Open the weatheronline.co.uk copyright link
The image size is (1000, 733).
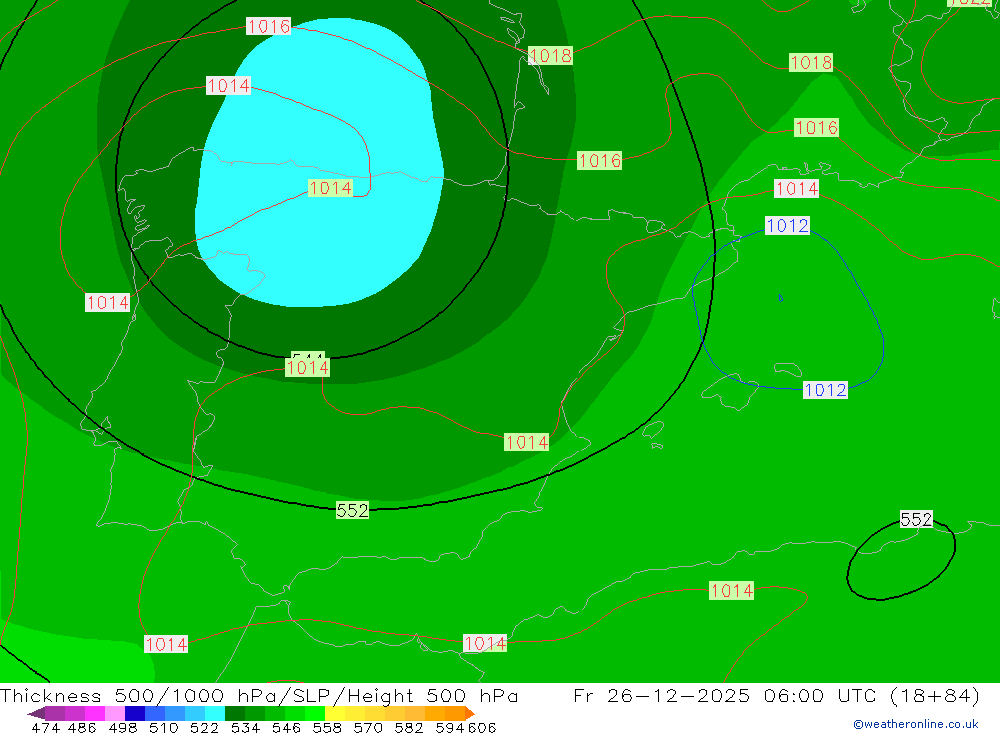(916, 724)
